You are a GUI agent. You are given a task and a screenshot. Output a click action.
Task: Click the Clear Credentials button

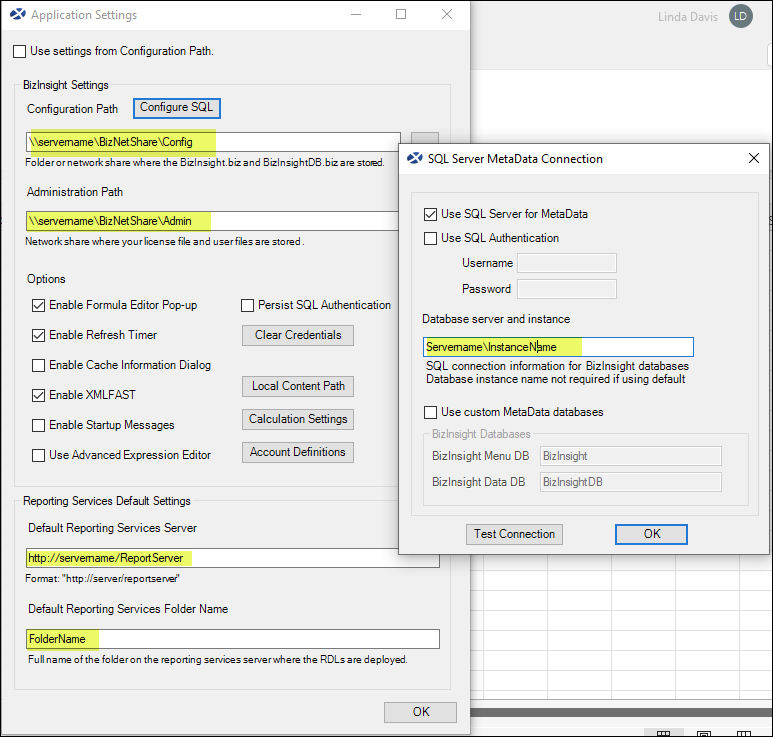click(298, 335)
